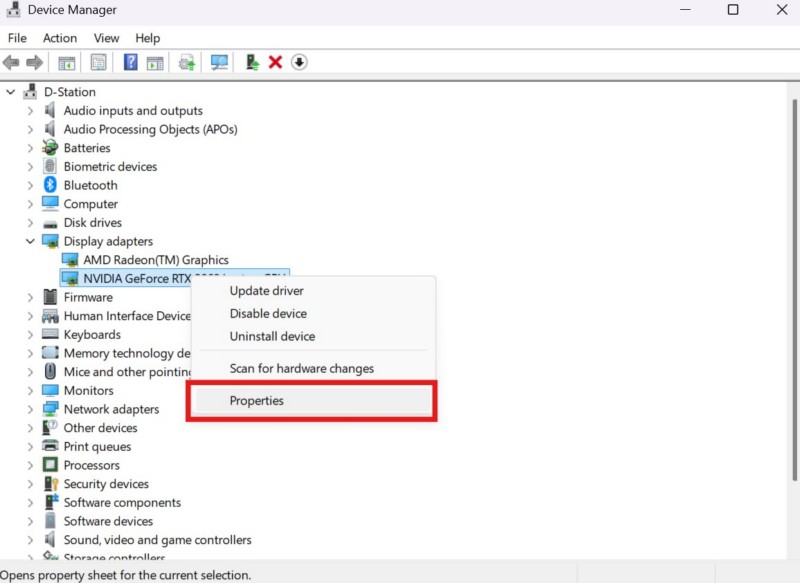The height and width of the screenshot is (583, 800).
Task: Click the blue Help question mark toolbar icon
Action: [130, 62]
